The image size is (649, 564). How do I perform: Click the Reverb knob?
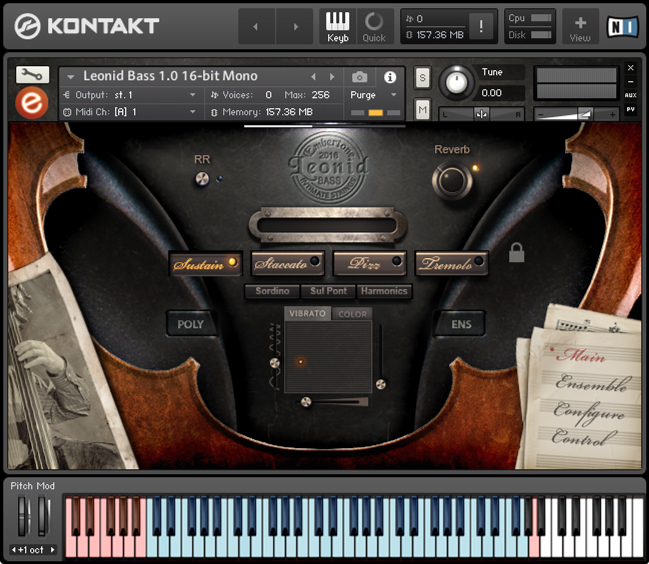[x=452, y=180]
